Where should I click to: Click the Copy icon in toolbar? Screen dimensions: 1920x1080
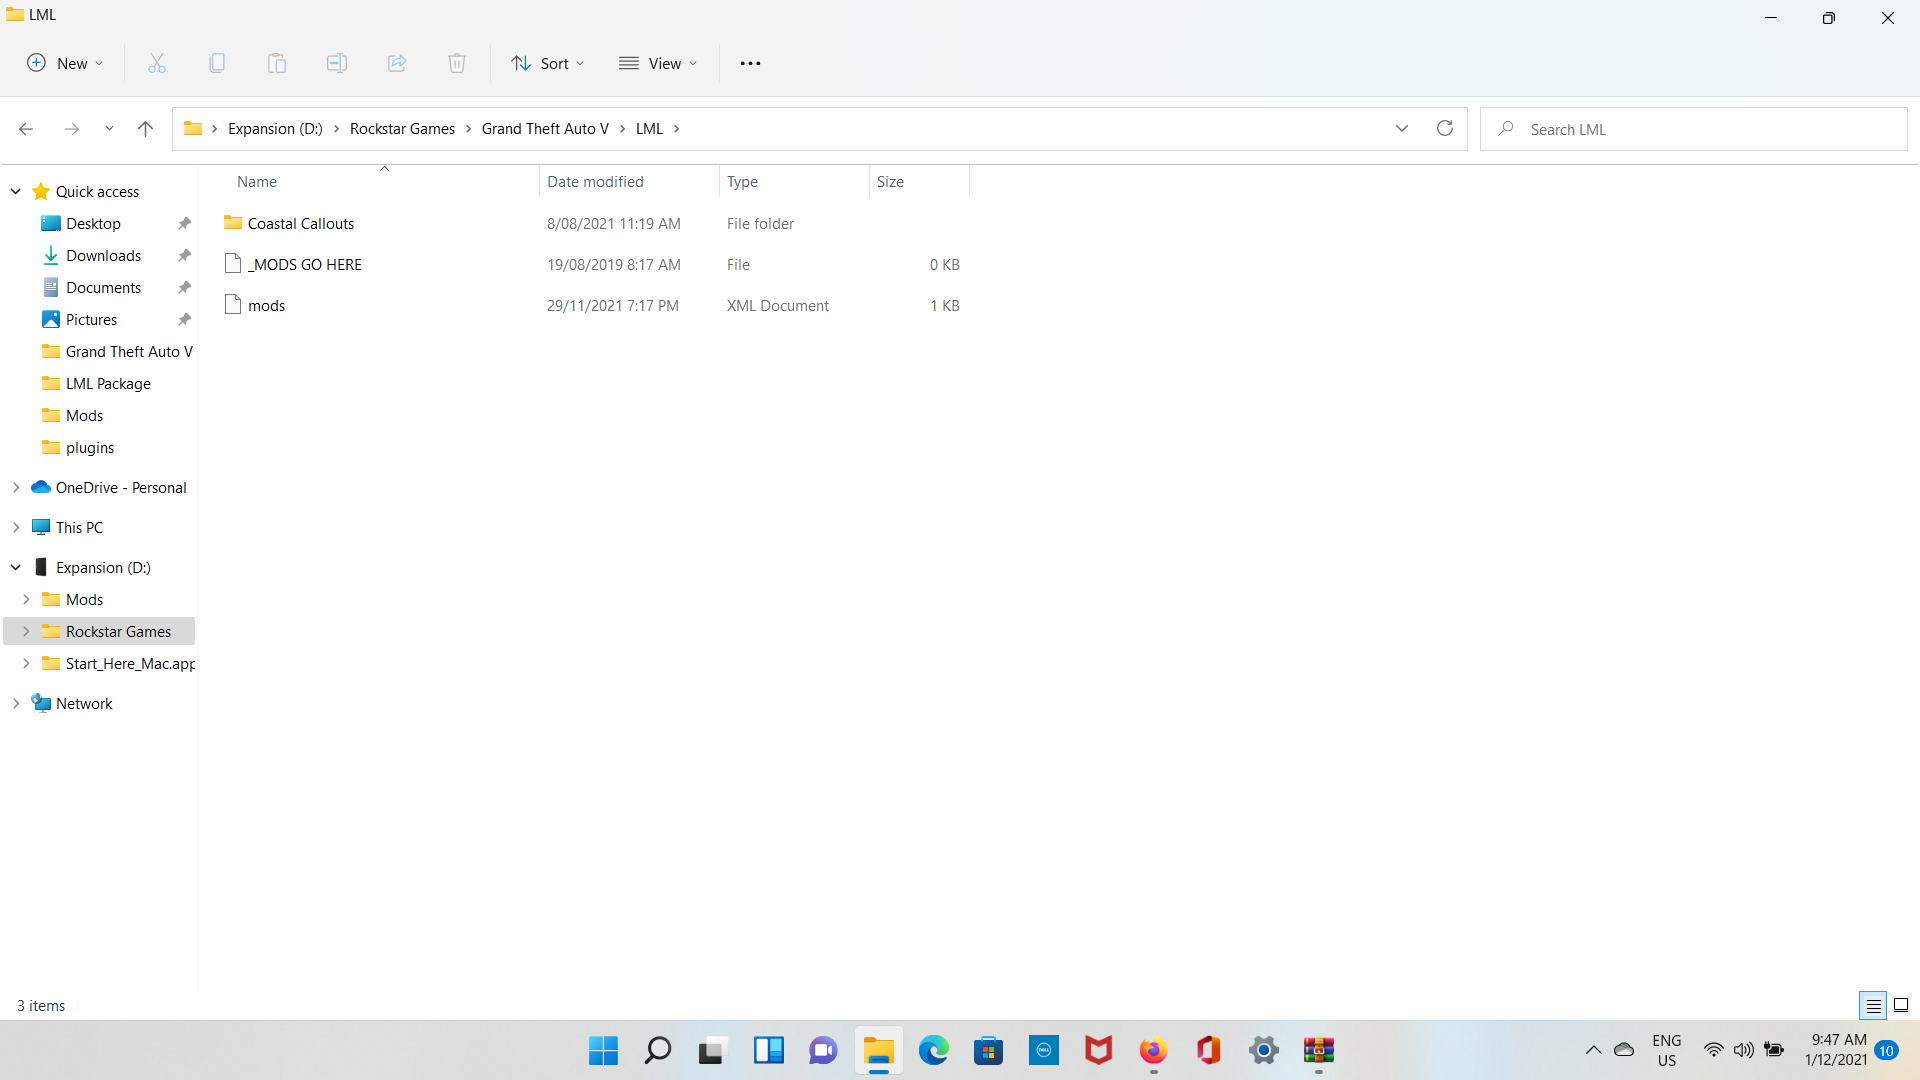click(x=217, y=63)
